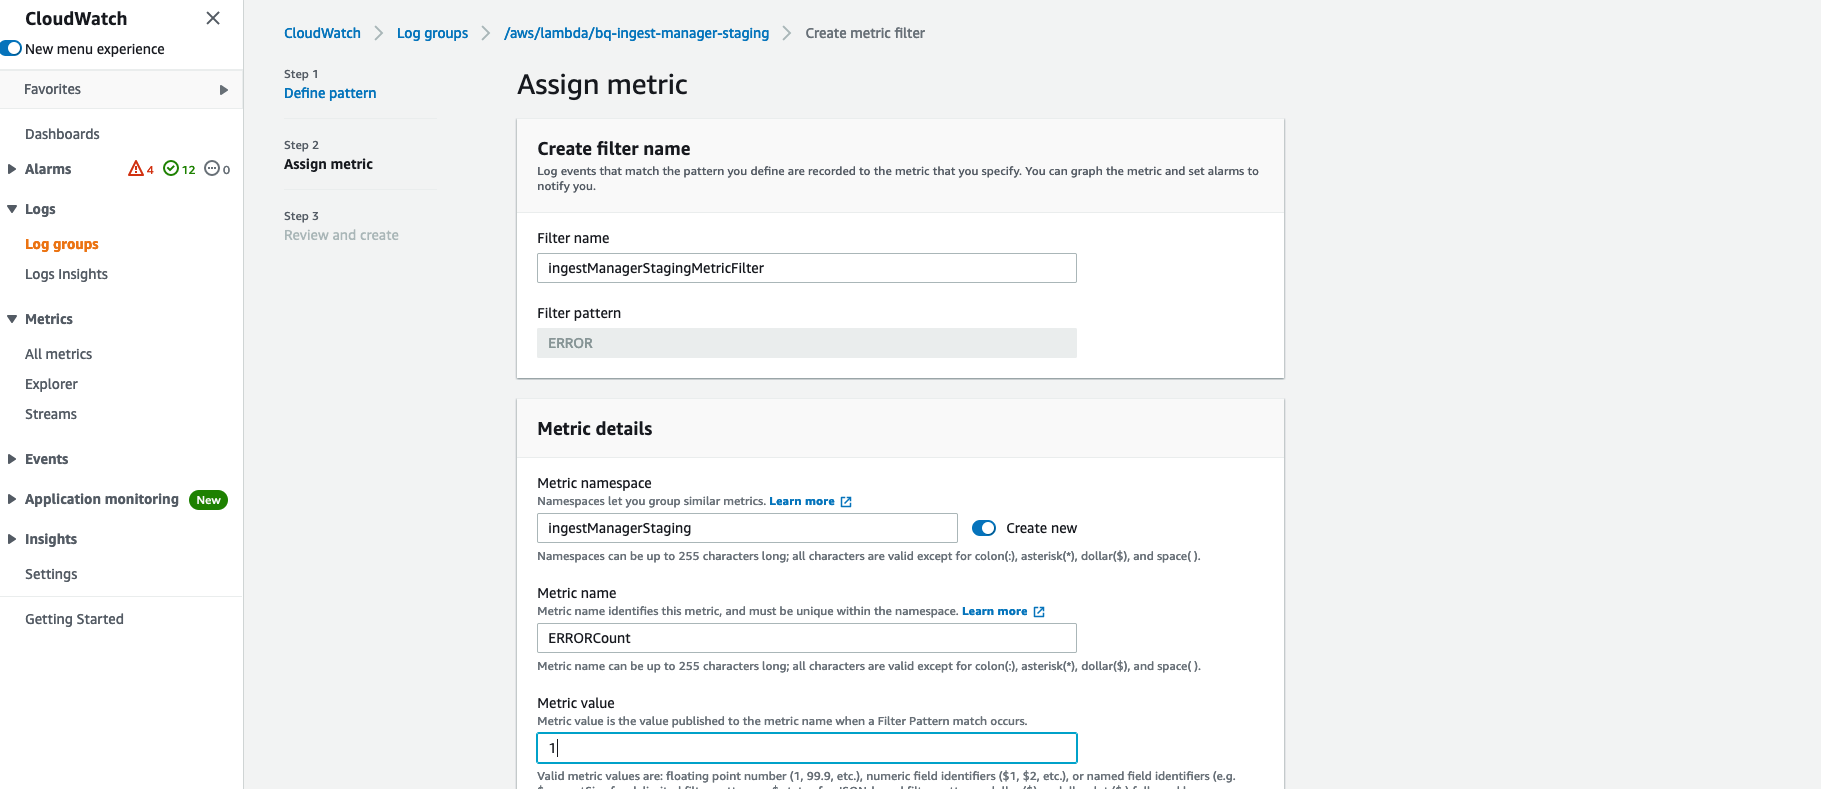Open the Log groups breadcrumb link
The image size is (1821, 789).
point(432,33)
